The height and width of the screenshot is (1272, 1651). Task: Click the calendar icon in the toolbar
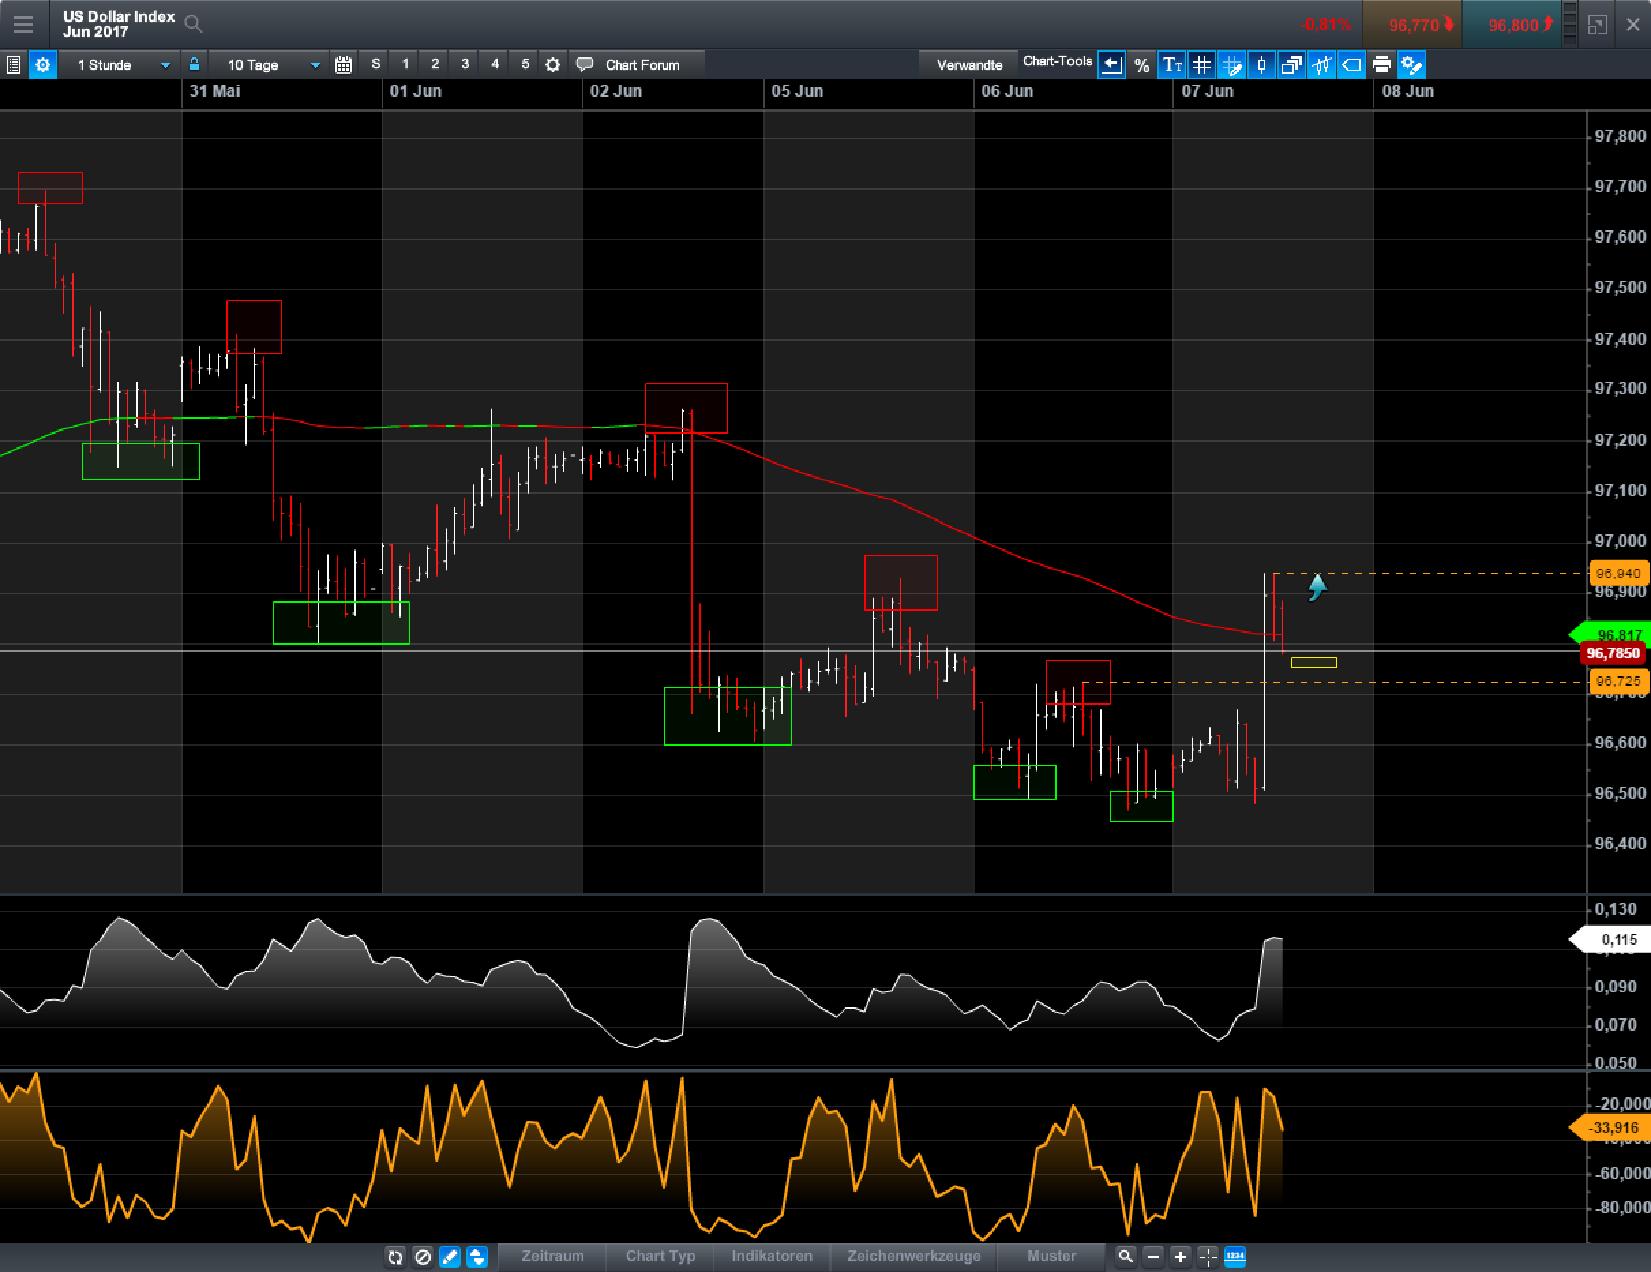point(342,64)
